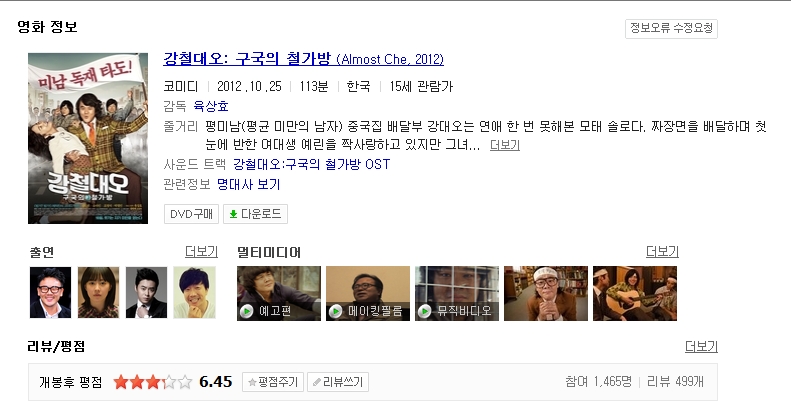
Task: Open the second cast member's photo, the actress
Action: pos(98,293)
